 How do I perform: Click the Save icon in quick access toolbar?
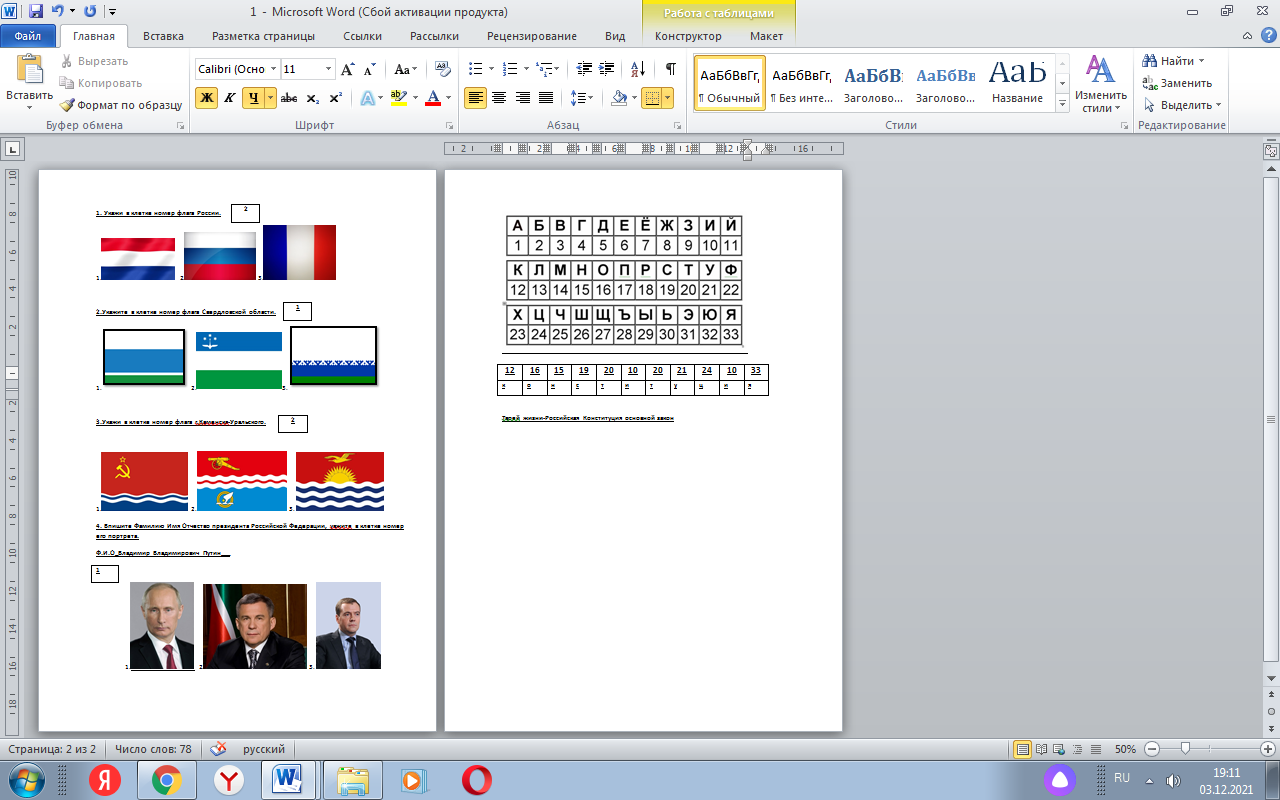click(x=36, y=11)
